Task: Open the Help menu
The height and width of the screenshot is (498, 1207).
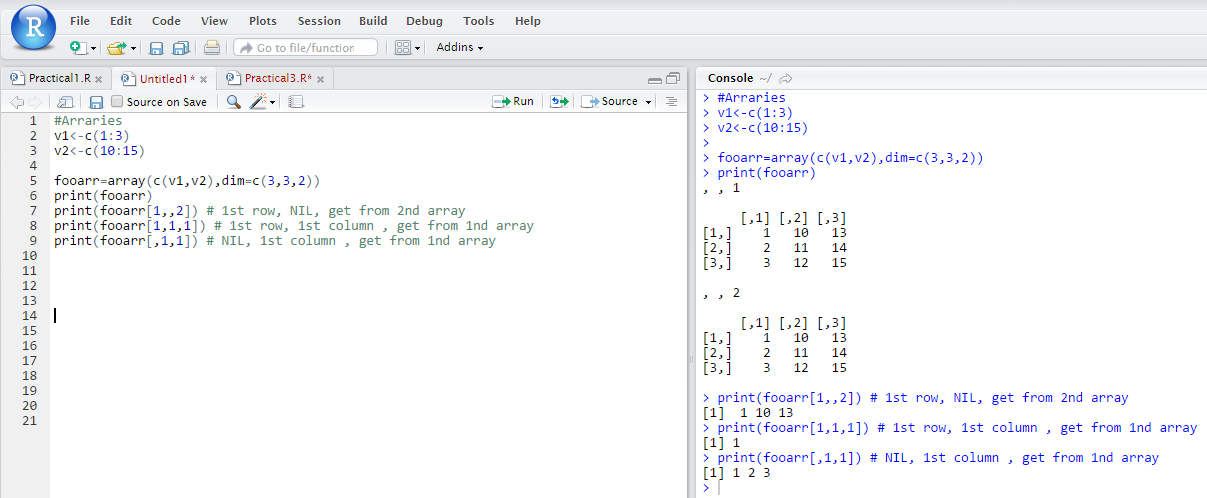Action: [528, 21]
